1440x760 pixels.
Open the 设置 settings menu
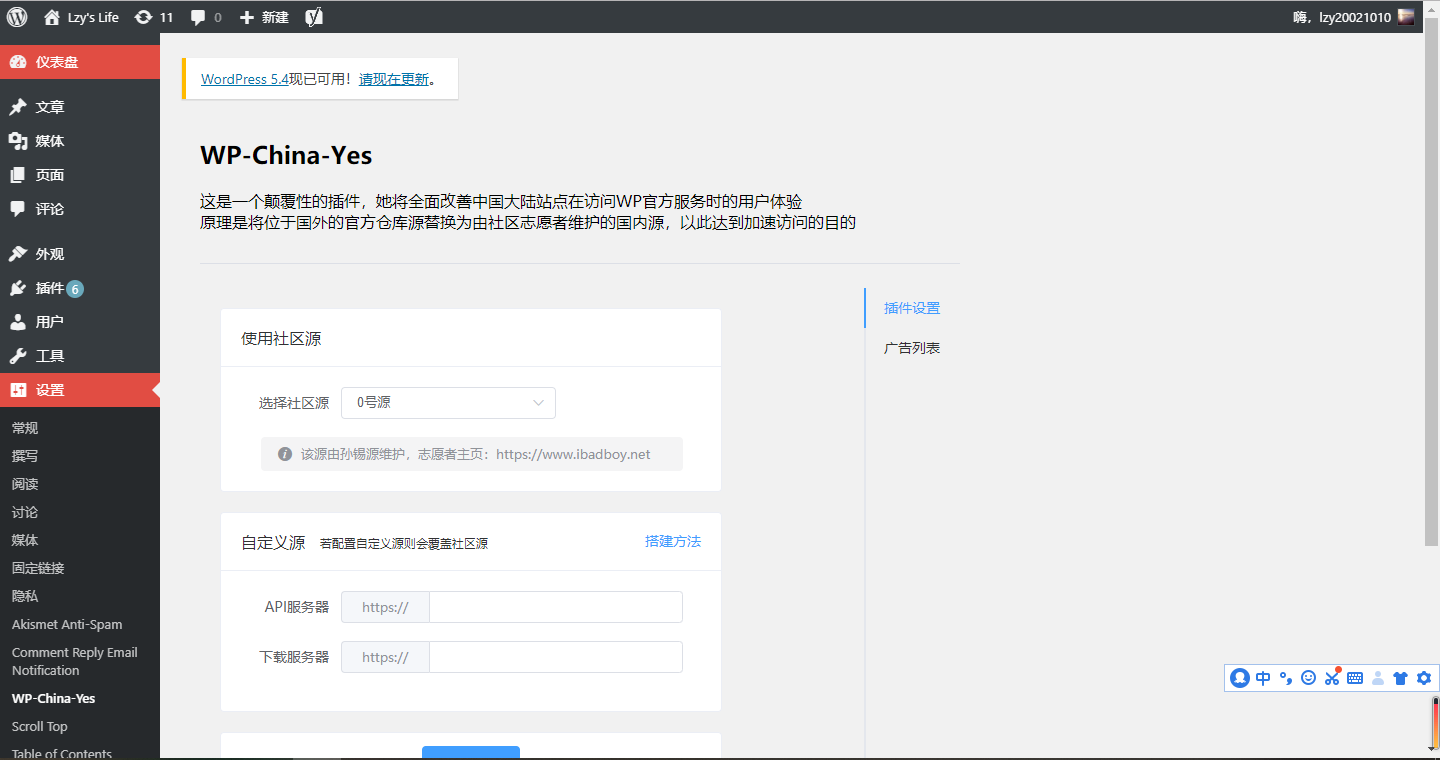pyautogui.click(x=80, y=390)
